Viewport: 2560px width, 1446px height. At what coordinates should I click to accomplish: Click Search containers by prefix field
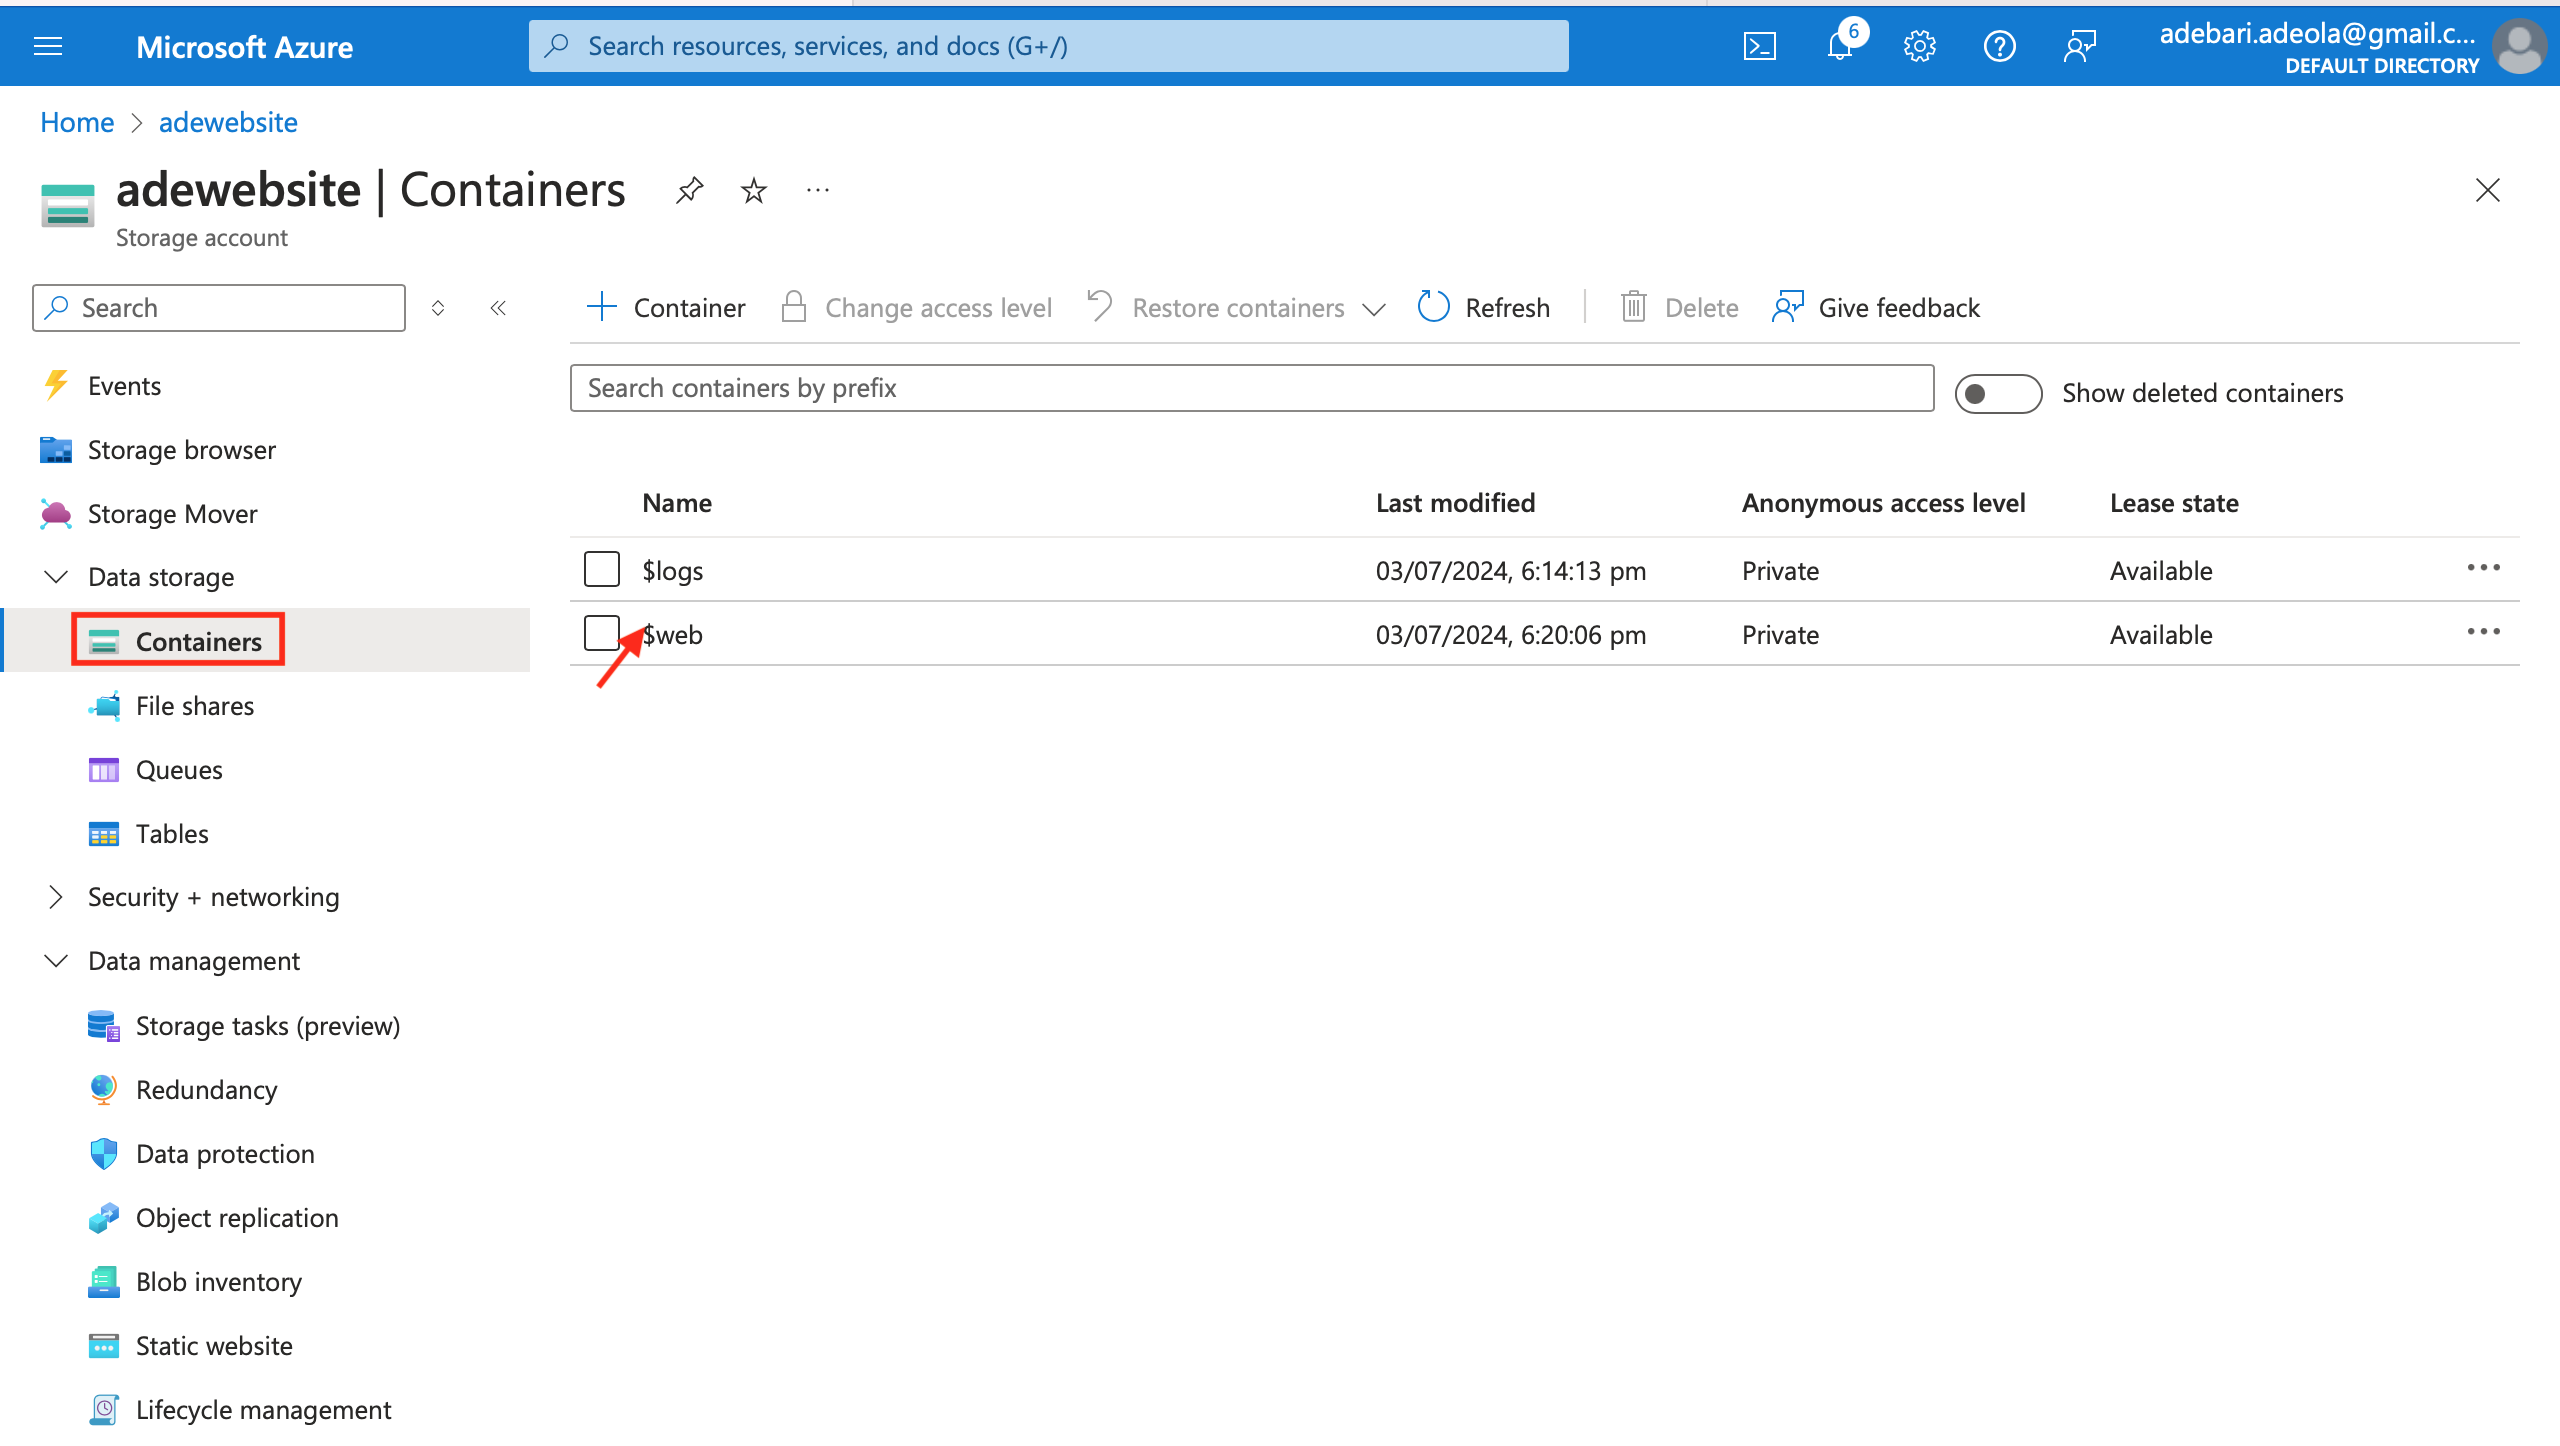(x=1251, y=388)
